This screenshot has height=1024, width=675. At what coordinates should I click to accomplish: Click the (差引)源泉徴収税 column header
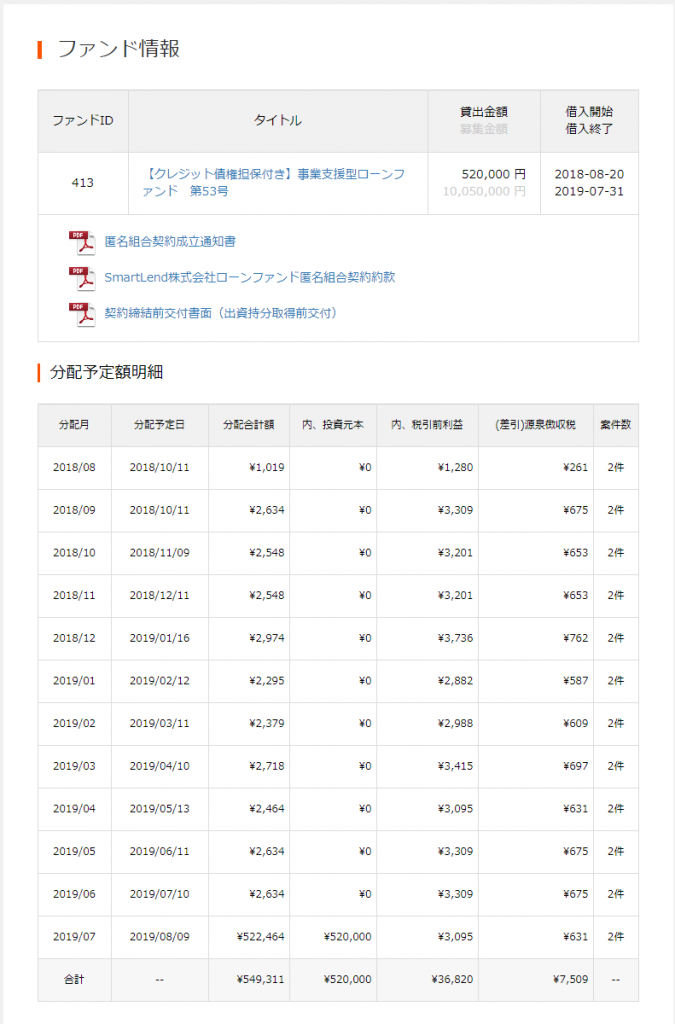535,425
